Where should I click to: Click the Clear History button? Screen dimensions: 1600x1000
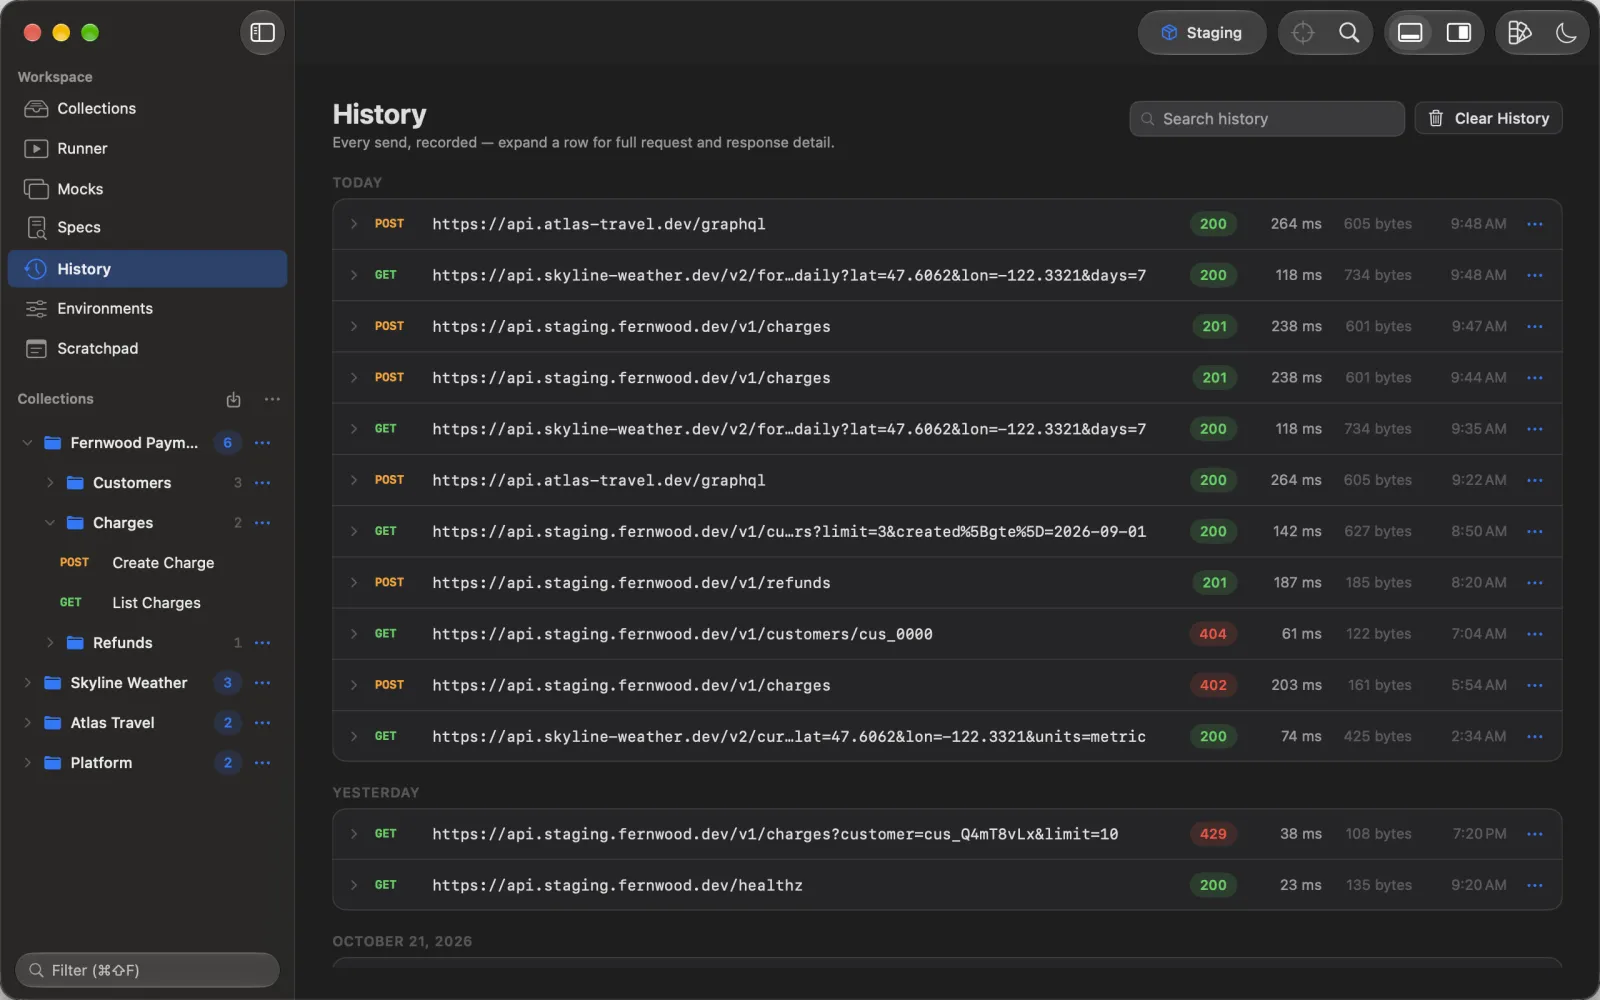pos(1488,118)
